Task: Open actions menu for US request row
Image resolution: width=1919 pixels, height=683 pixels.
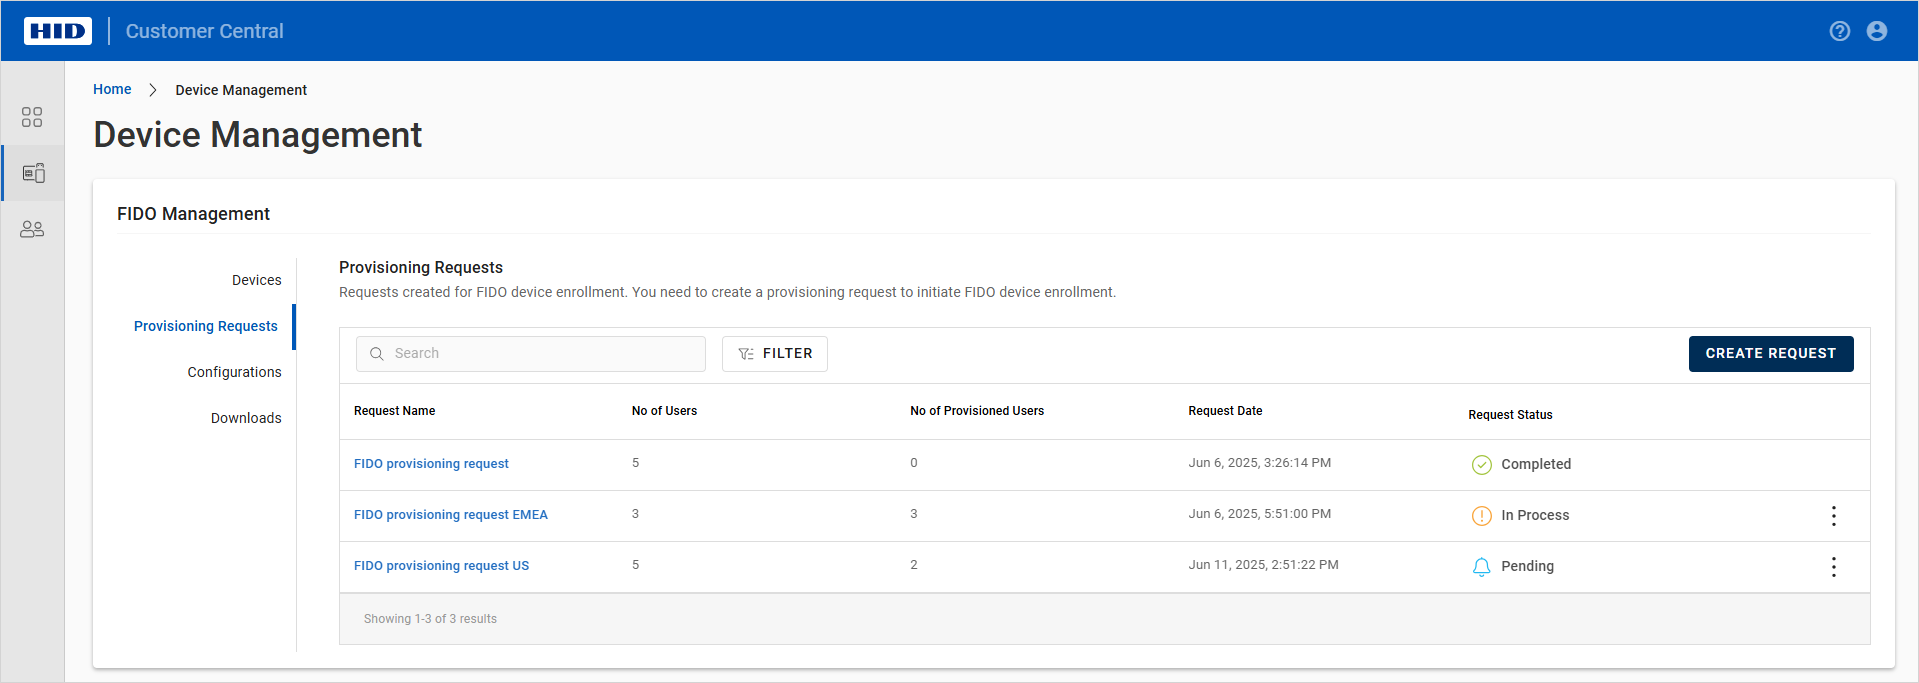Action: point(1833,567)
